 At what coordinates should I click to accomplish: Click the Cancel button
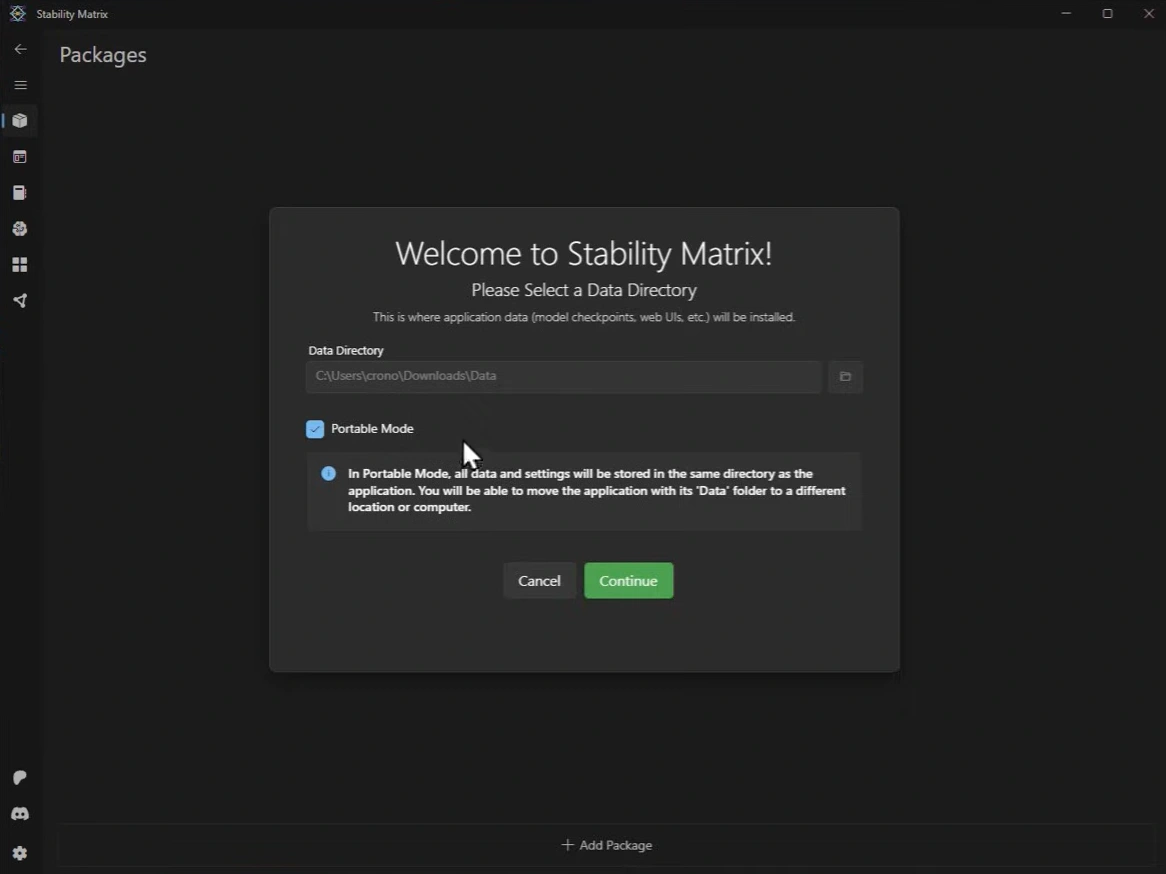pyautogui.click(x=539, y=580)
